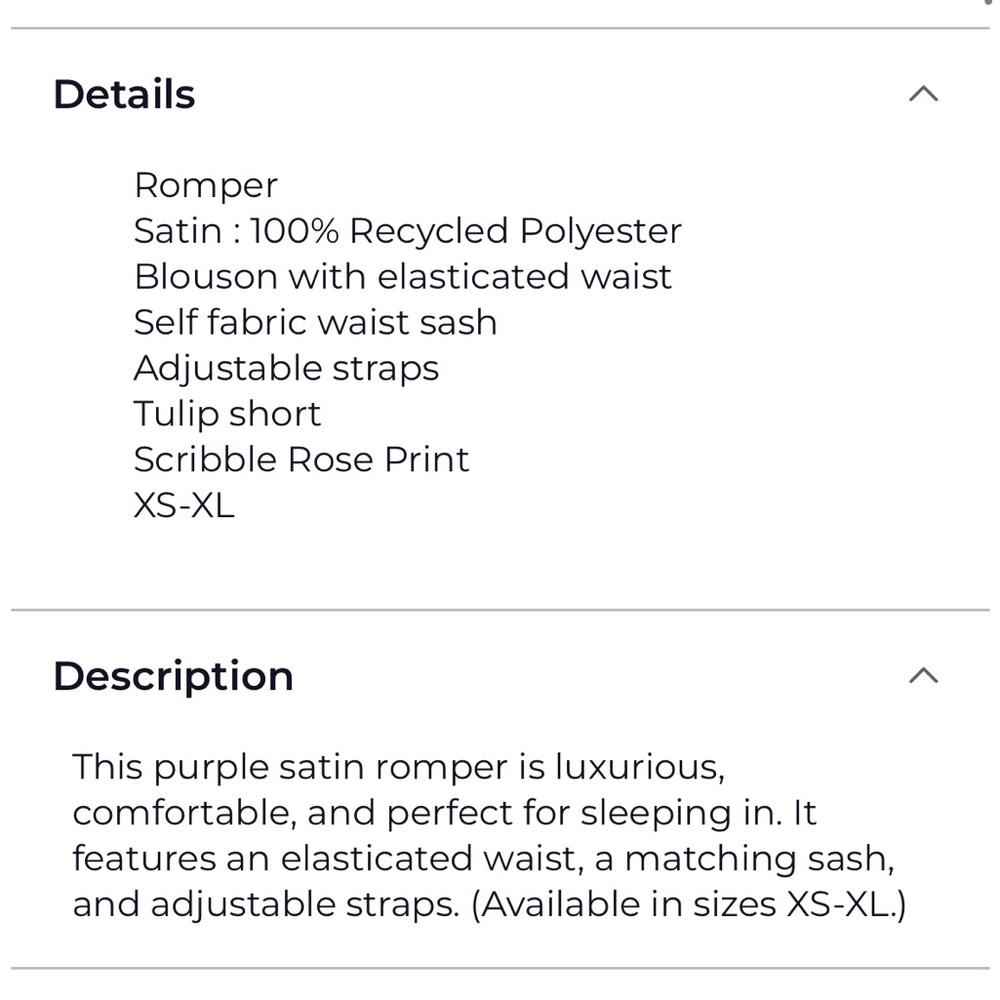Screen dimensions: 1000x1000
Task: Click the Scribble Rose Print line
Action: click(x=301, y=460)
